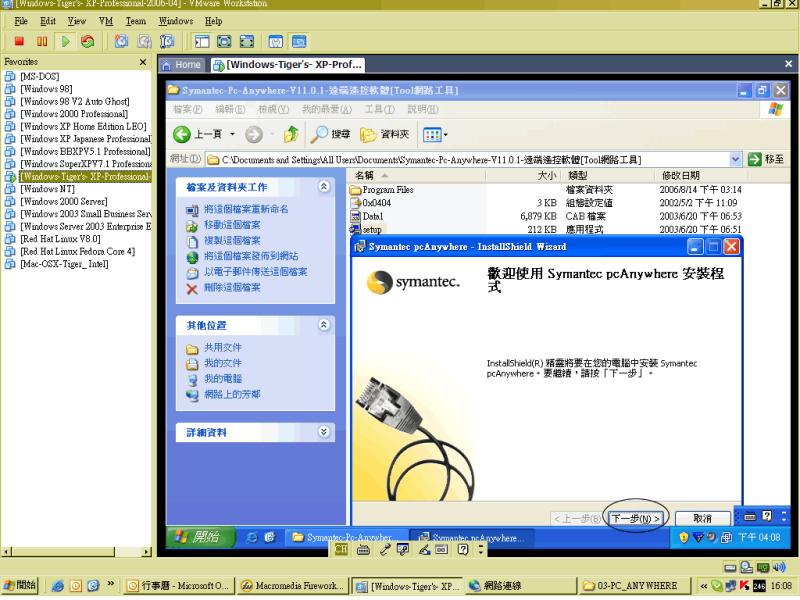Click the green Power On play icon
The height and width of the screenshot is (600, 800).
click(65, 41)
